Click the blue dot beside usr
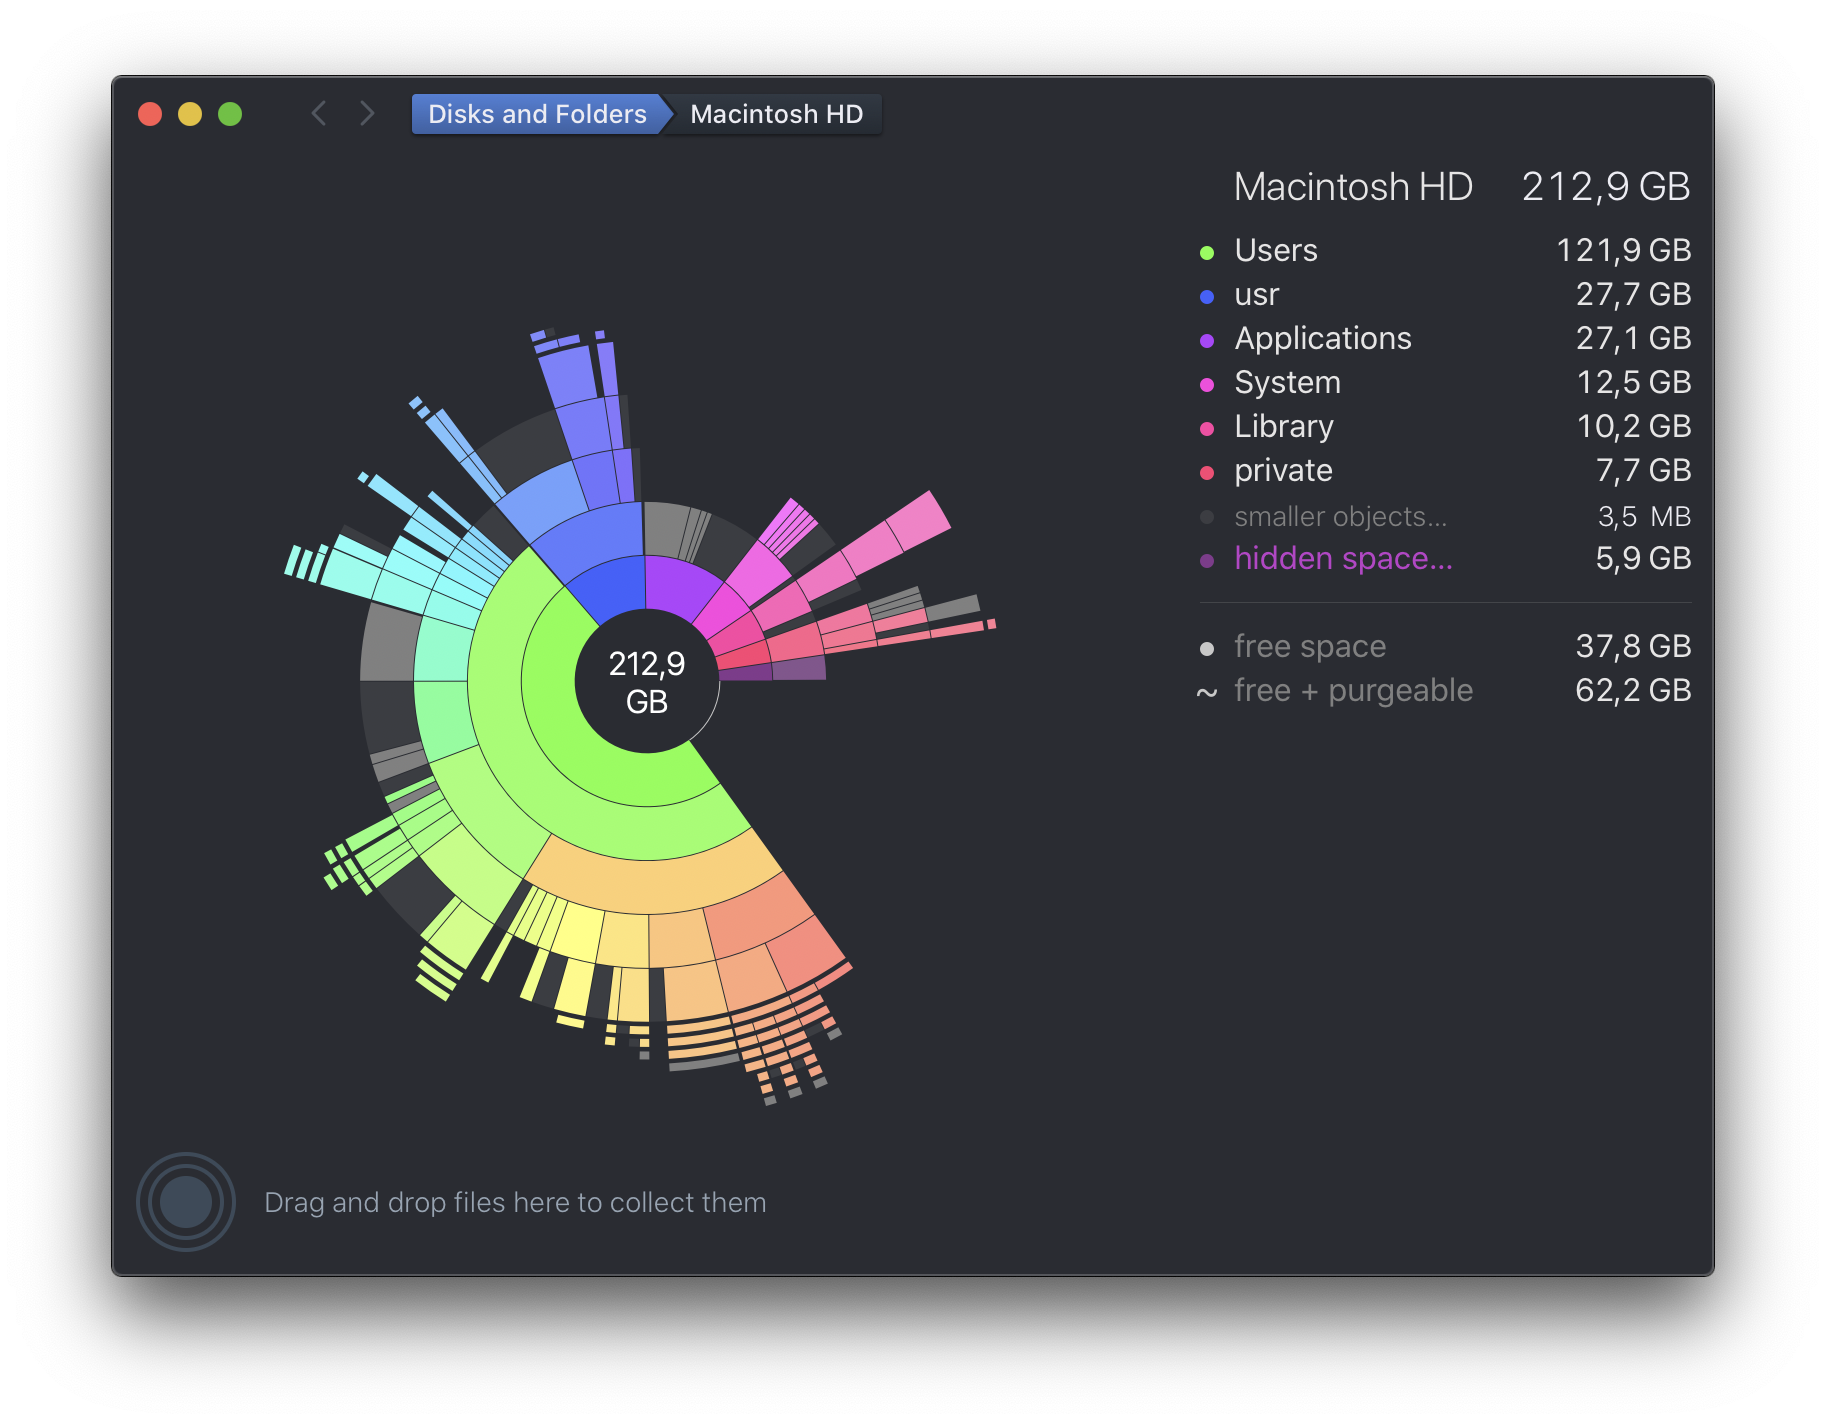Screen dimensions: 1826x1424 click(x=1207, y=296)
